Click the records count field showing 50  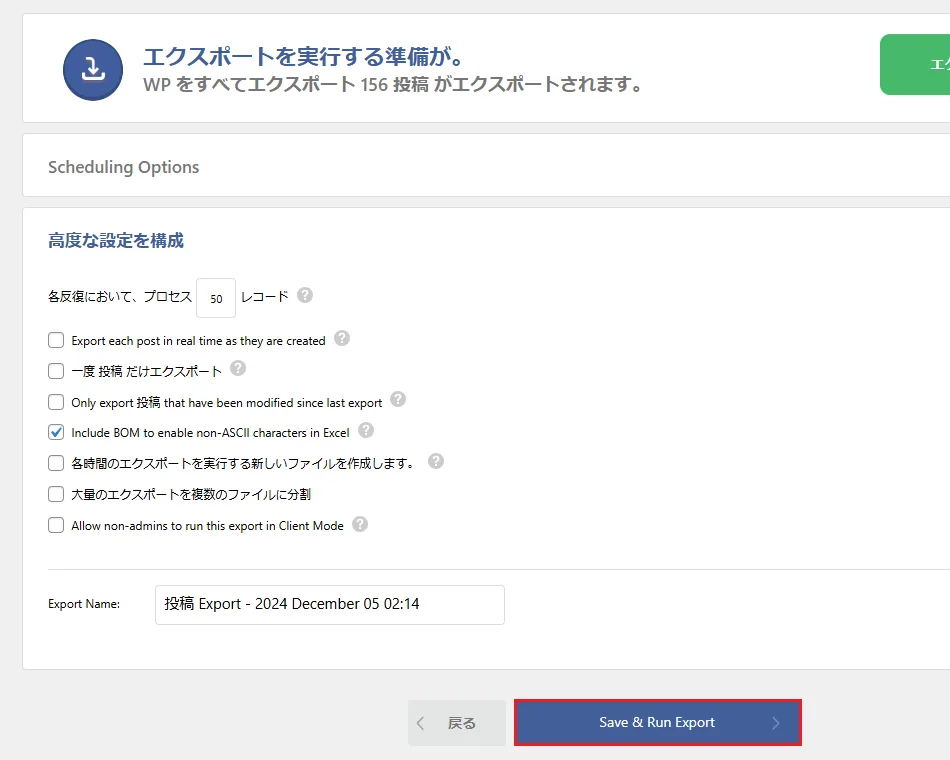click(x=216, y=297)
